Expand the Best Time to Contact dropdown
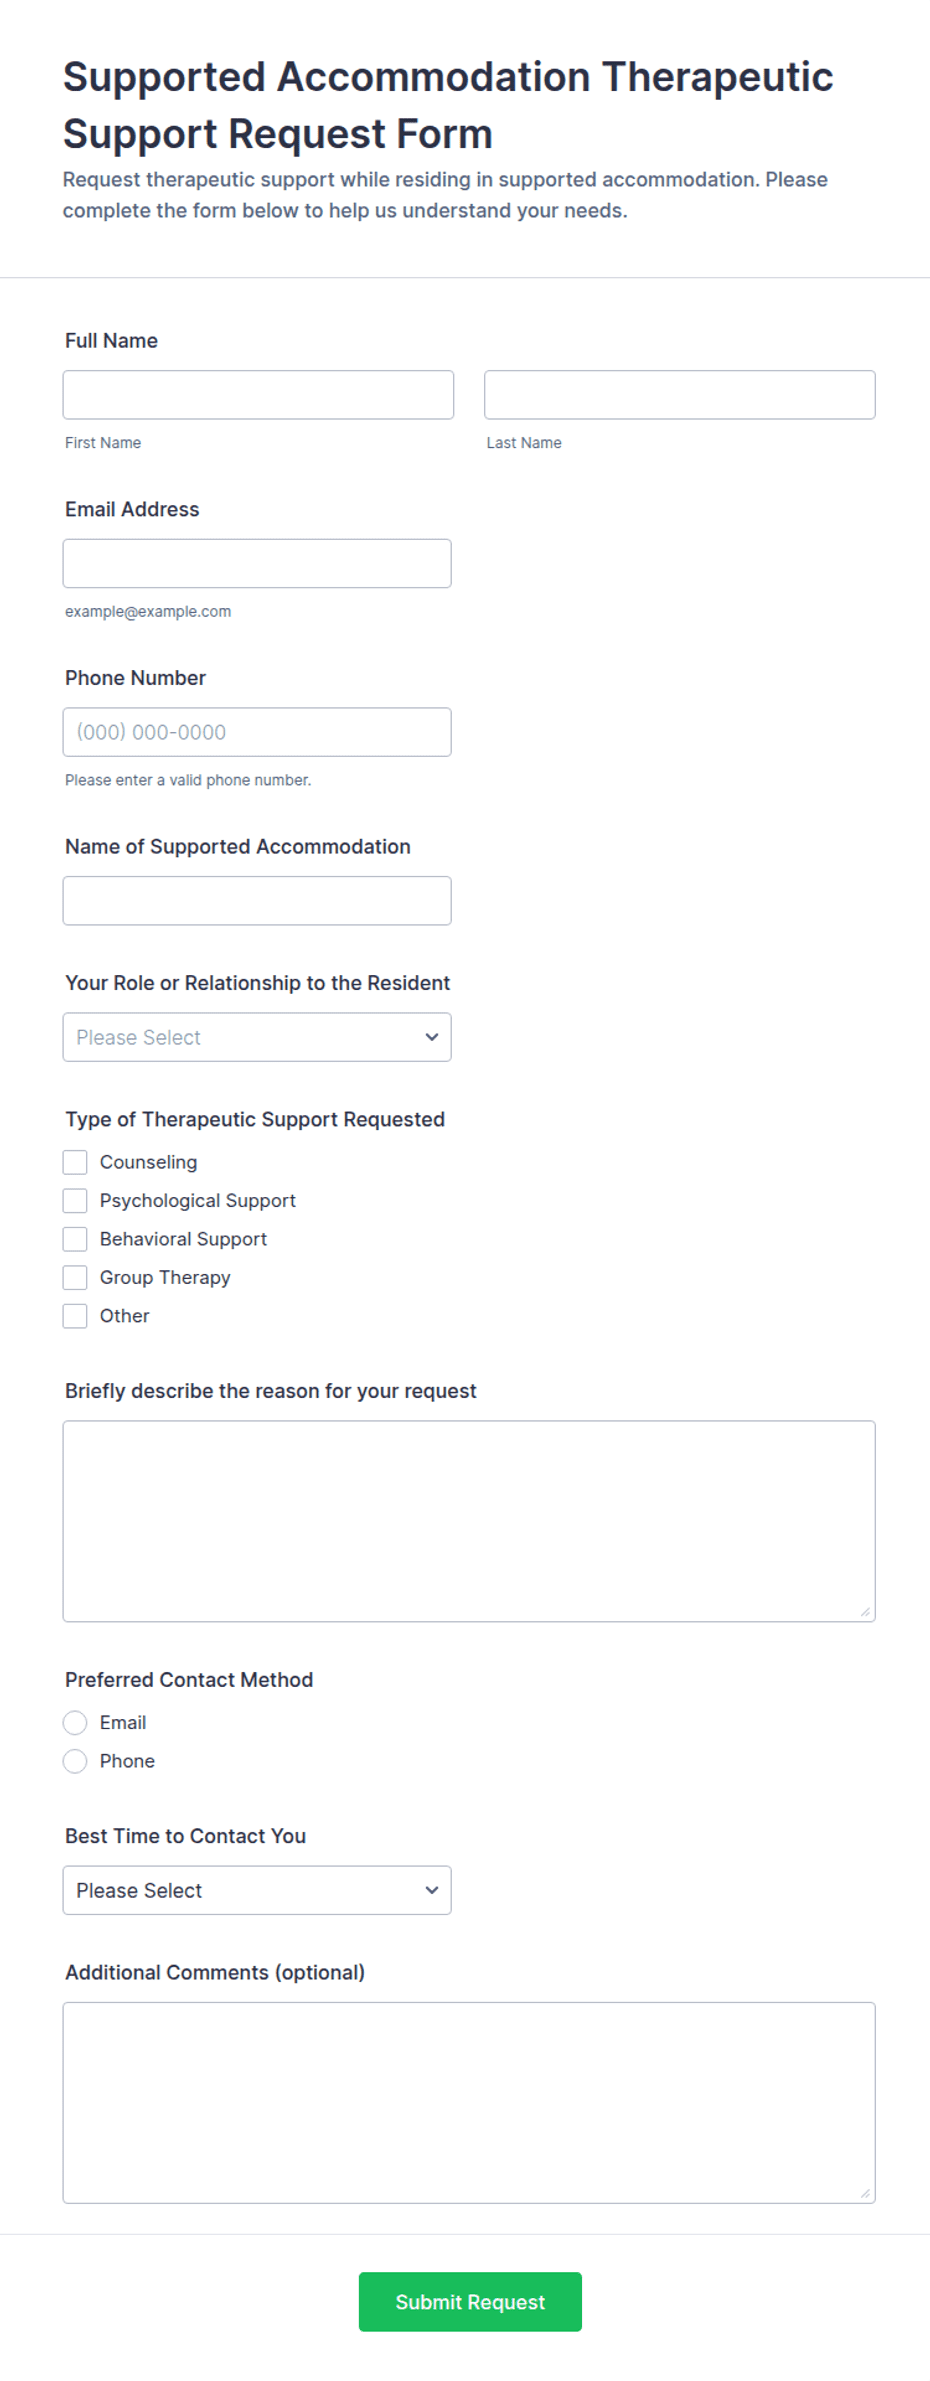 257,1890
